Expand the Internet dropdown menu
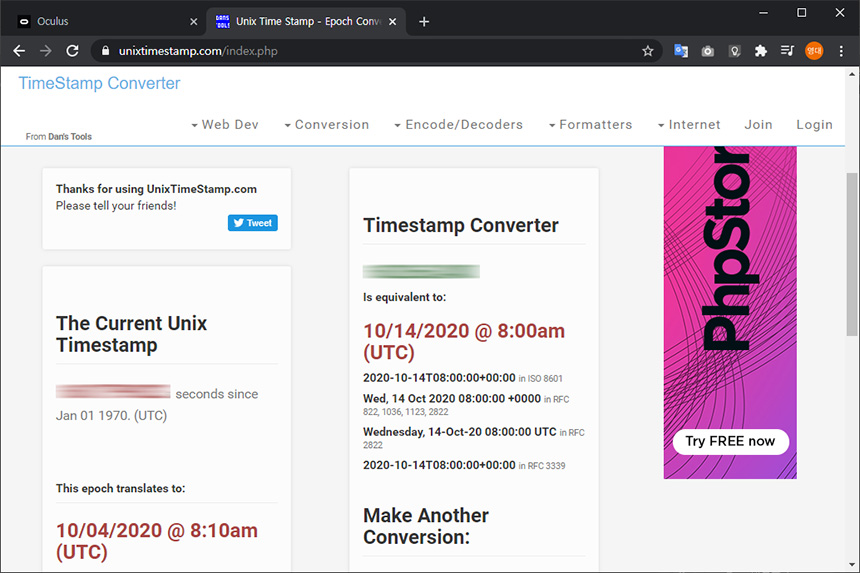 click(x=689, y=124)
